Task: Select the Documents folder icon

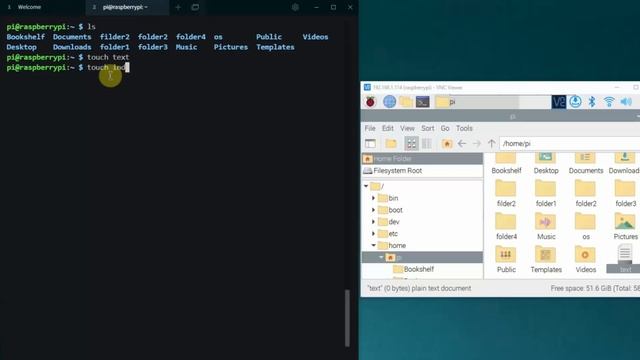Action: coord(586,164)
